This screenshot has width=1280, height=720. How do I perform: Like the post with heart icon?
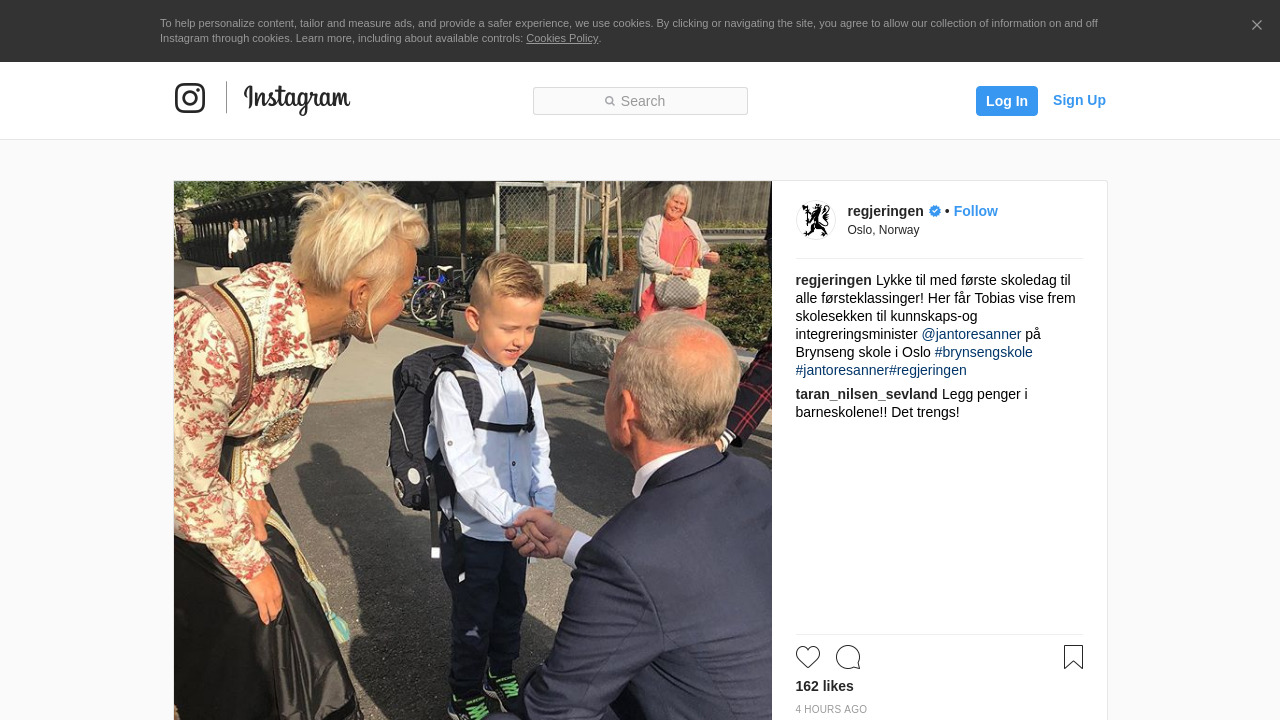pyautogui.click(x=808, y=657)
